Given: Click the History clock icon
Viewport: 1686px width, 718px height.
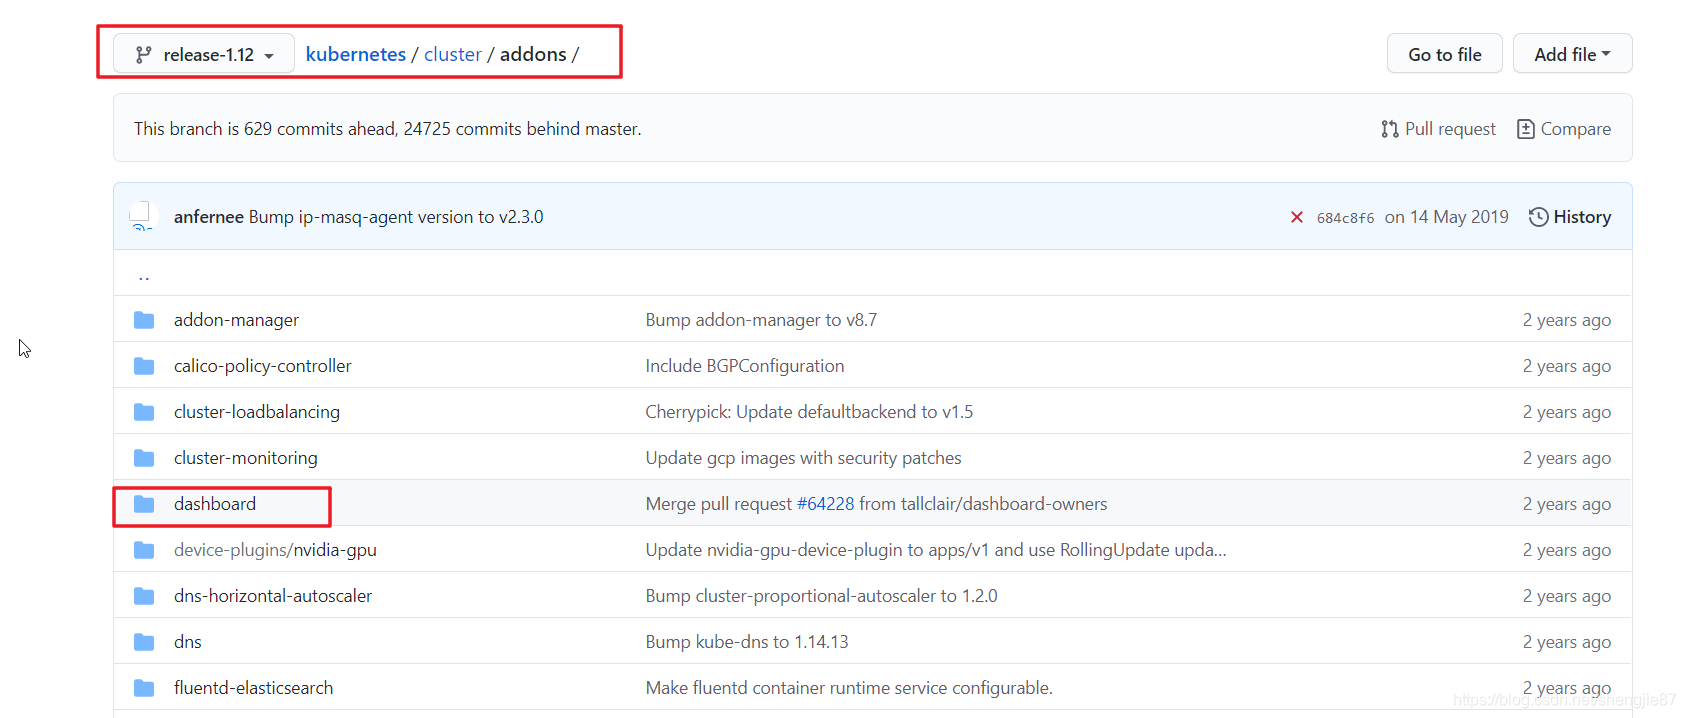Looking at the screenshot, I should click(x=1539, y=217).
